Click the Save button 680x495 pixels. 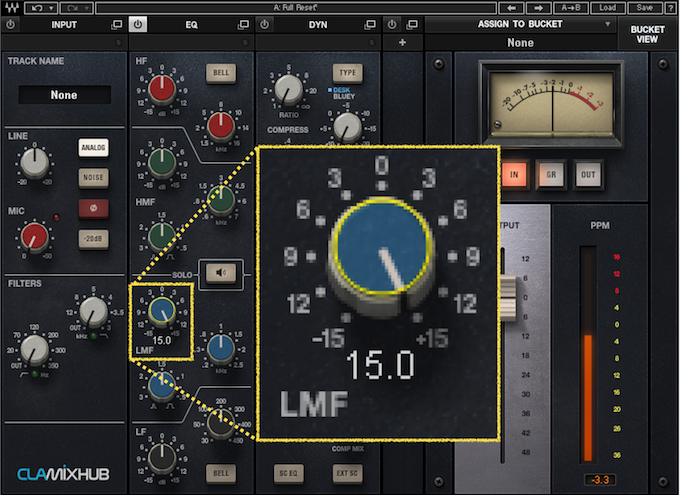pos(645,8)
